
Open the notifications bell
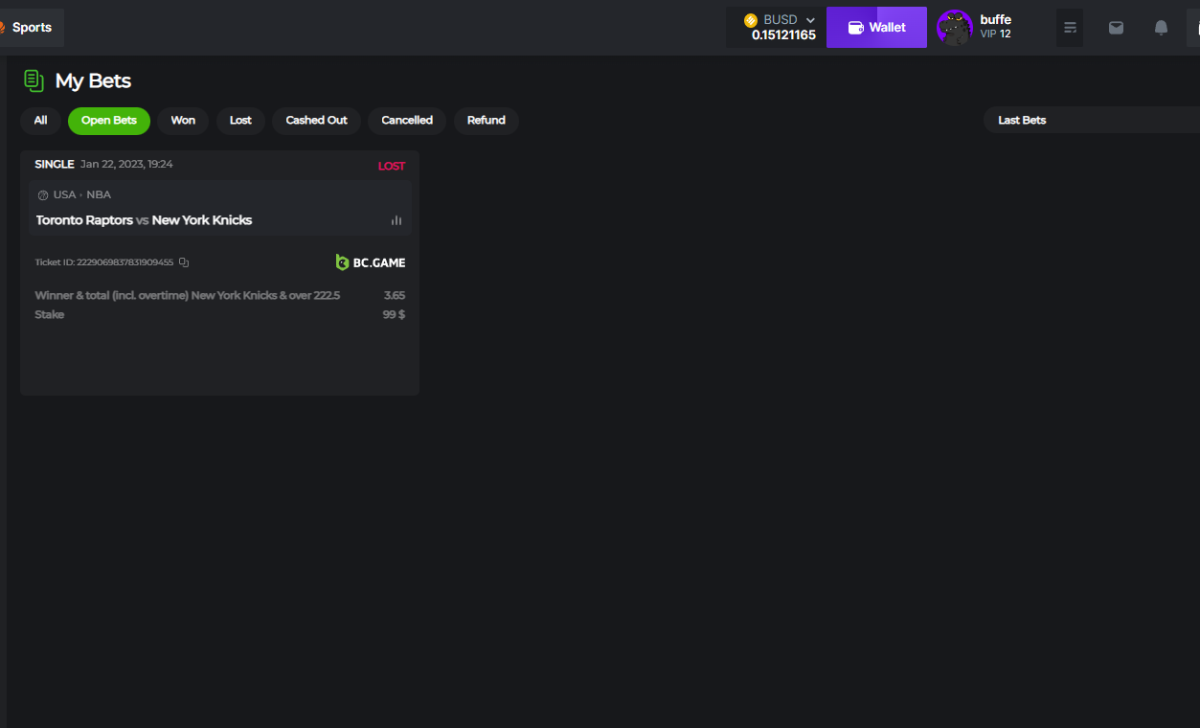point(1161,28)
